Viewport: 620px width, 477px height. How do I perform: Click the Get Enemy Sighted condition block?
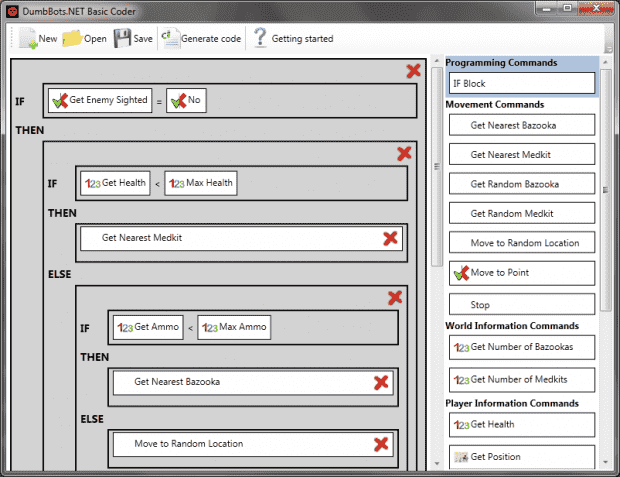point(100,100)
